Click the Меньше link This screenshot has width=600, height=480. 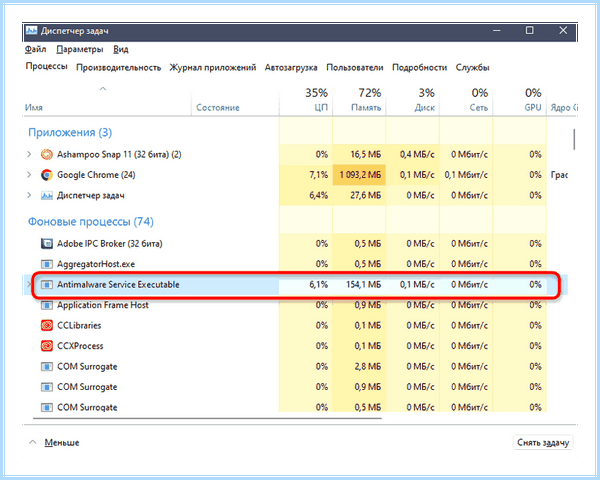tap(62, 443)
